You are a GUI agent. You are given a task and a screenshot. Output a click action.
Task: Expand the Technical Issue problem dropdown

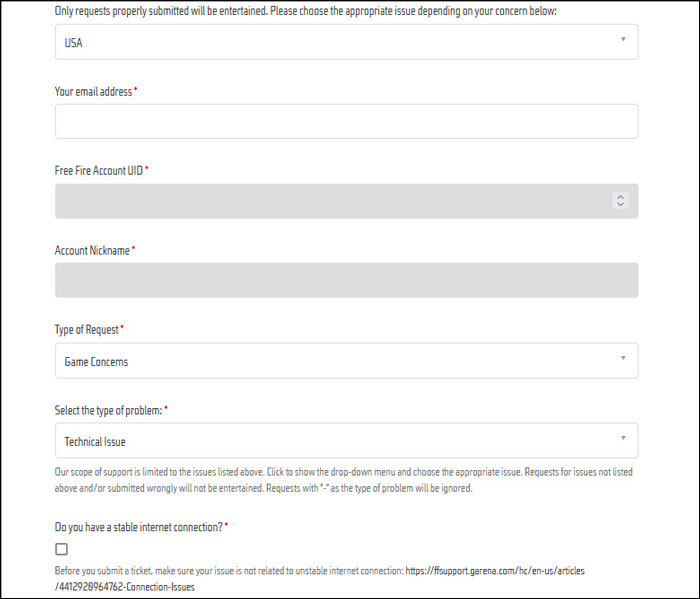tap(346, 441)
